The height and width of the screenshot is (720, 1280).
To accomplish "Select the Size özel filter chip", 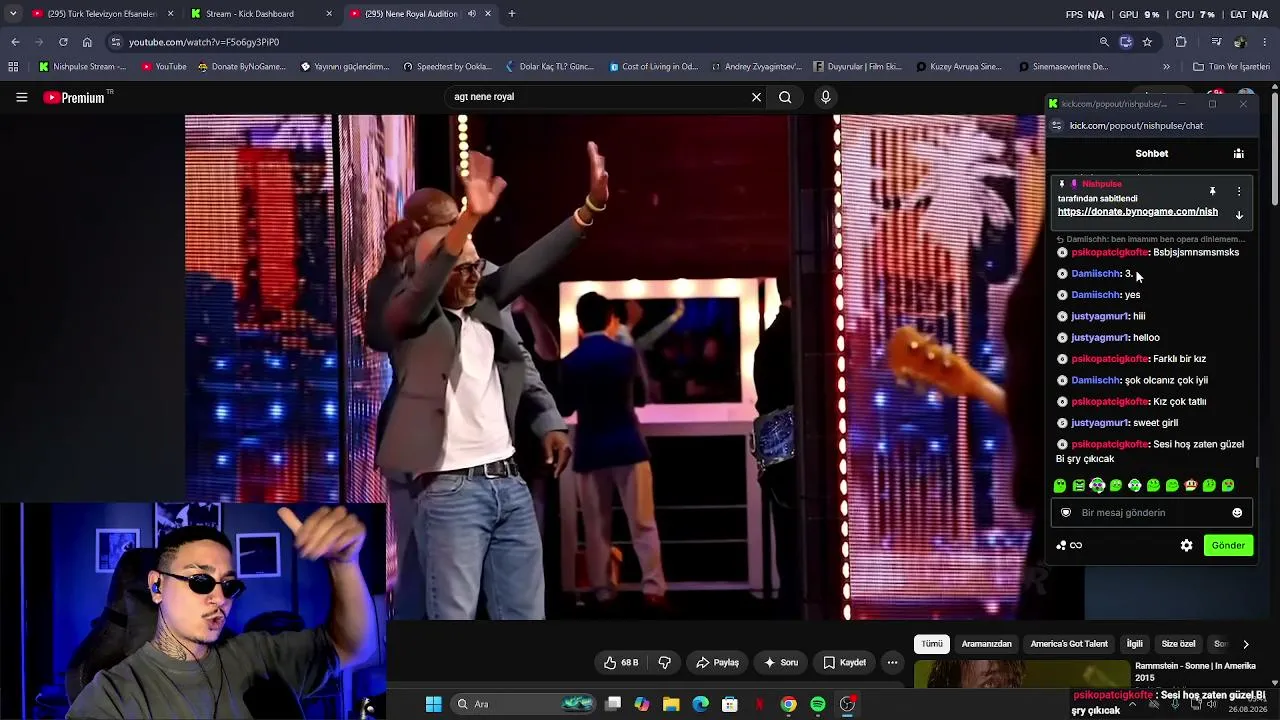I will [x=1178, y=644].
